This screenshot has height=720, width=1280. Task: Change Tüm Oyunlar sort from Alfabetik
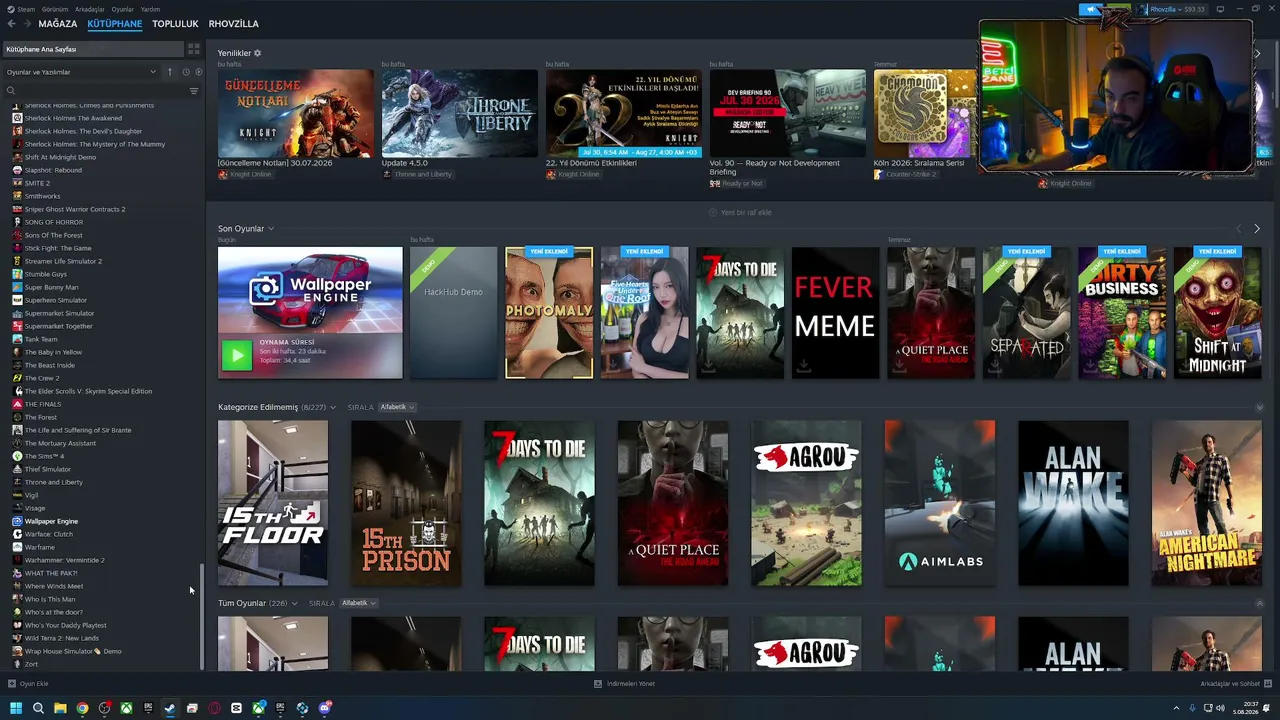(359, 604)
